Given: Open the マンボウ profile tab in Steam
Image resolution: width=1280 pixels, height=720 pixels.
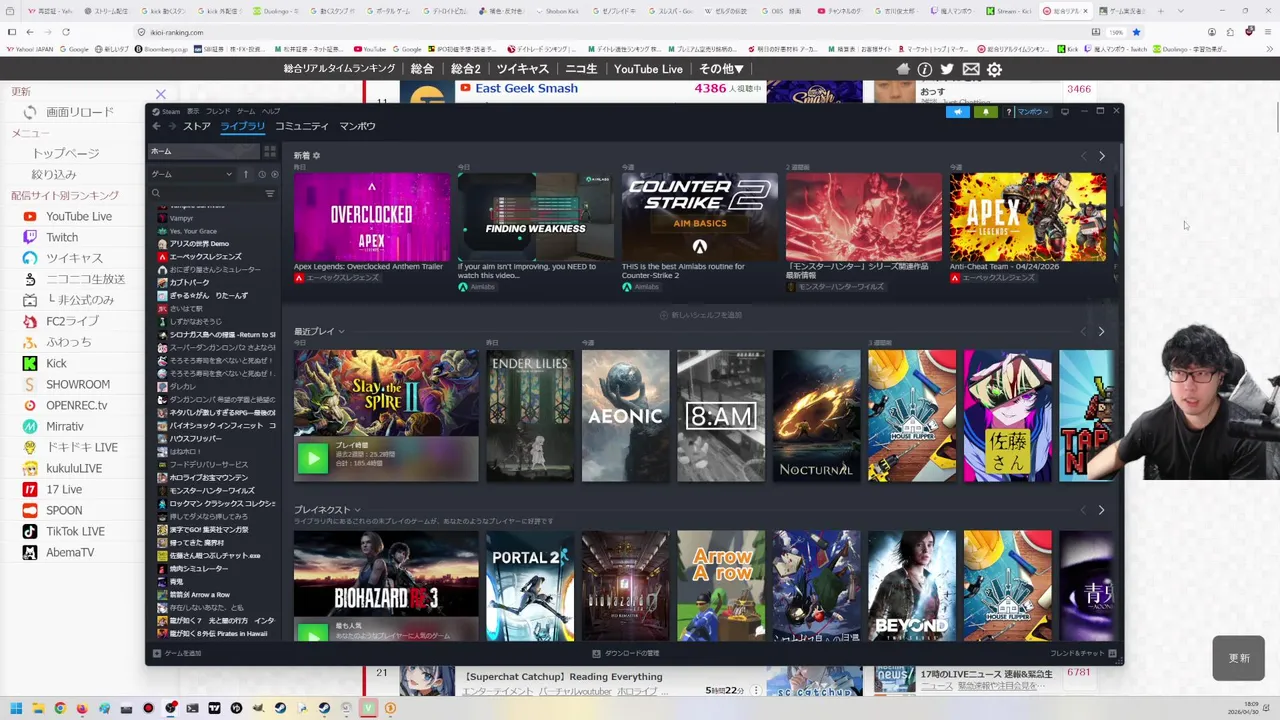Looking at the screenshot, I should click(x=357, y=126).
